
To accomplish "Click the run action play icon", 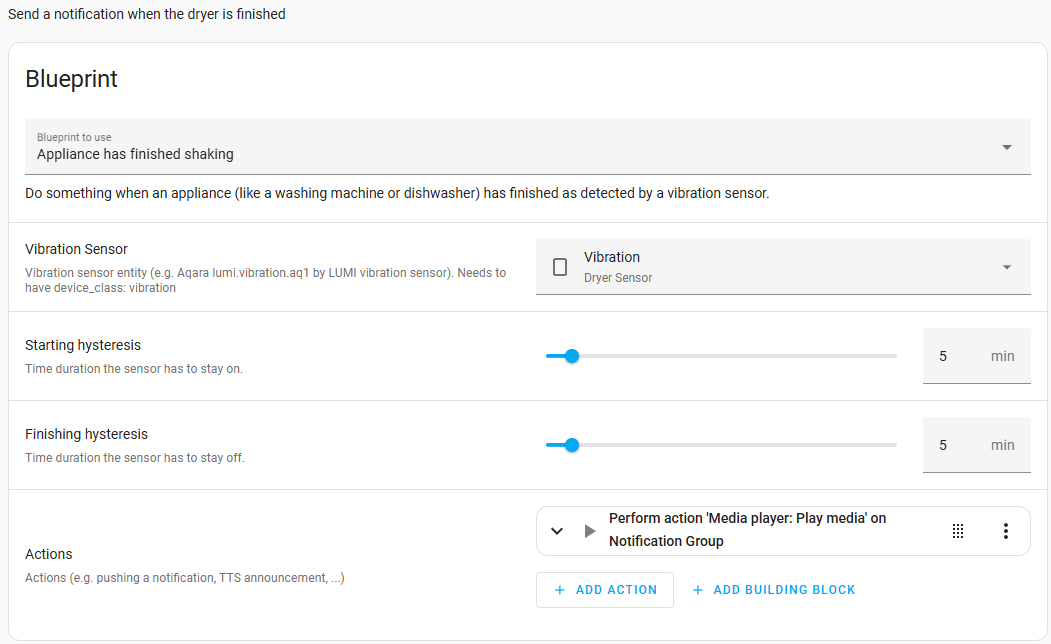I will (590, 531).
